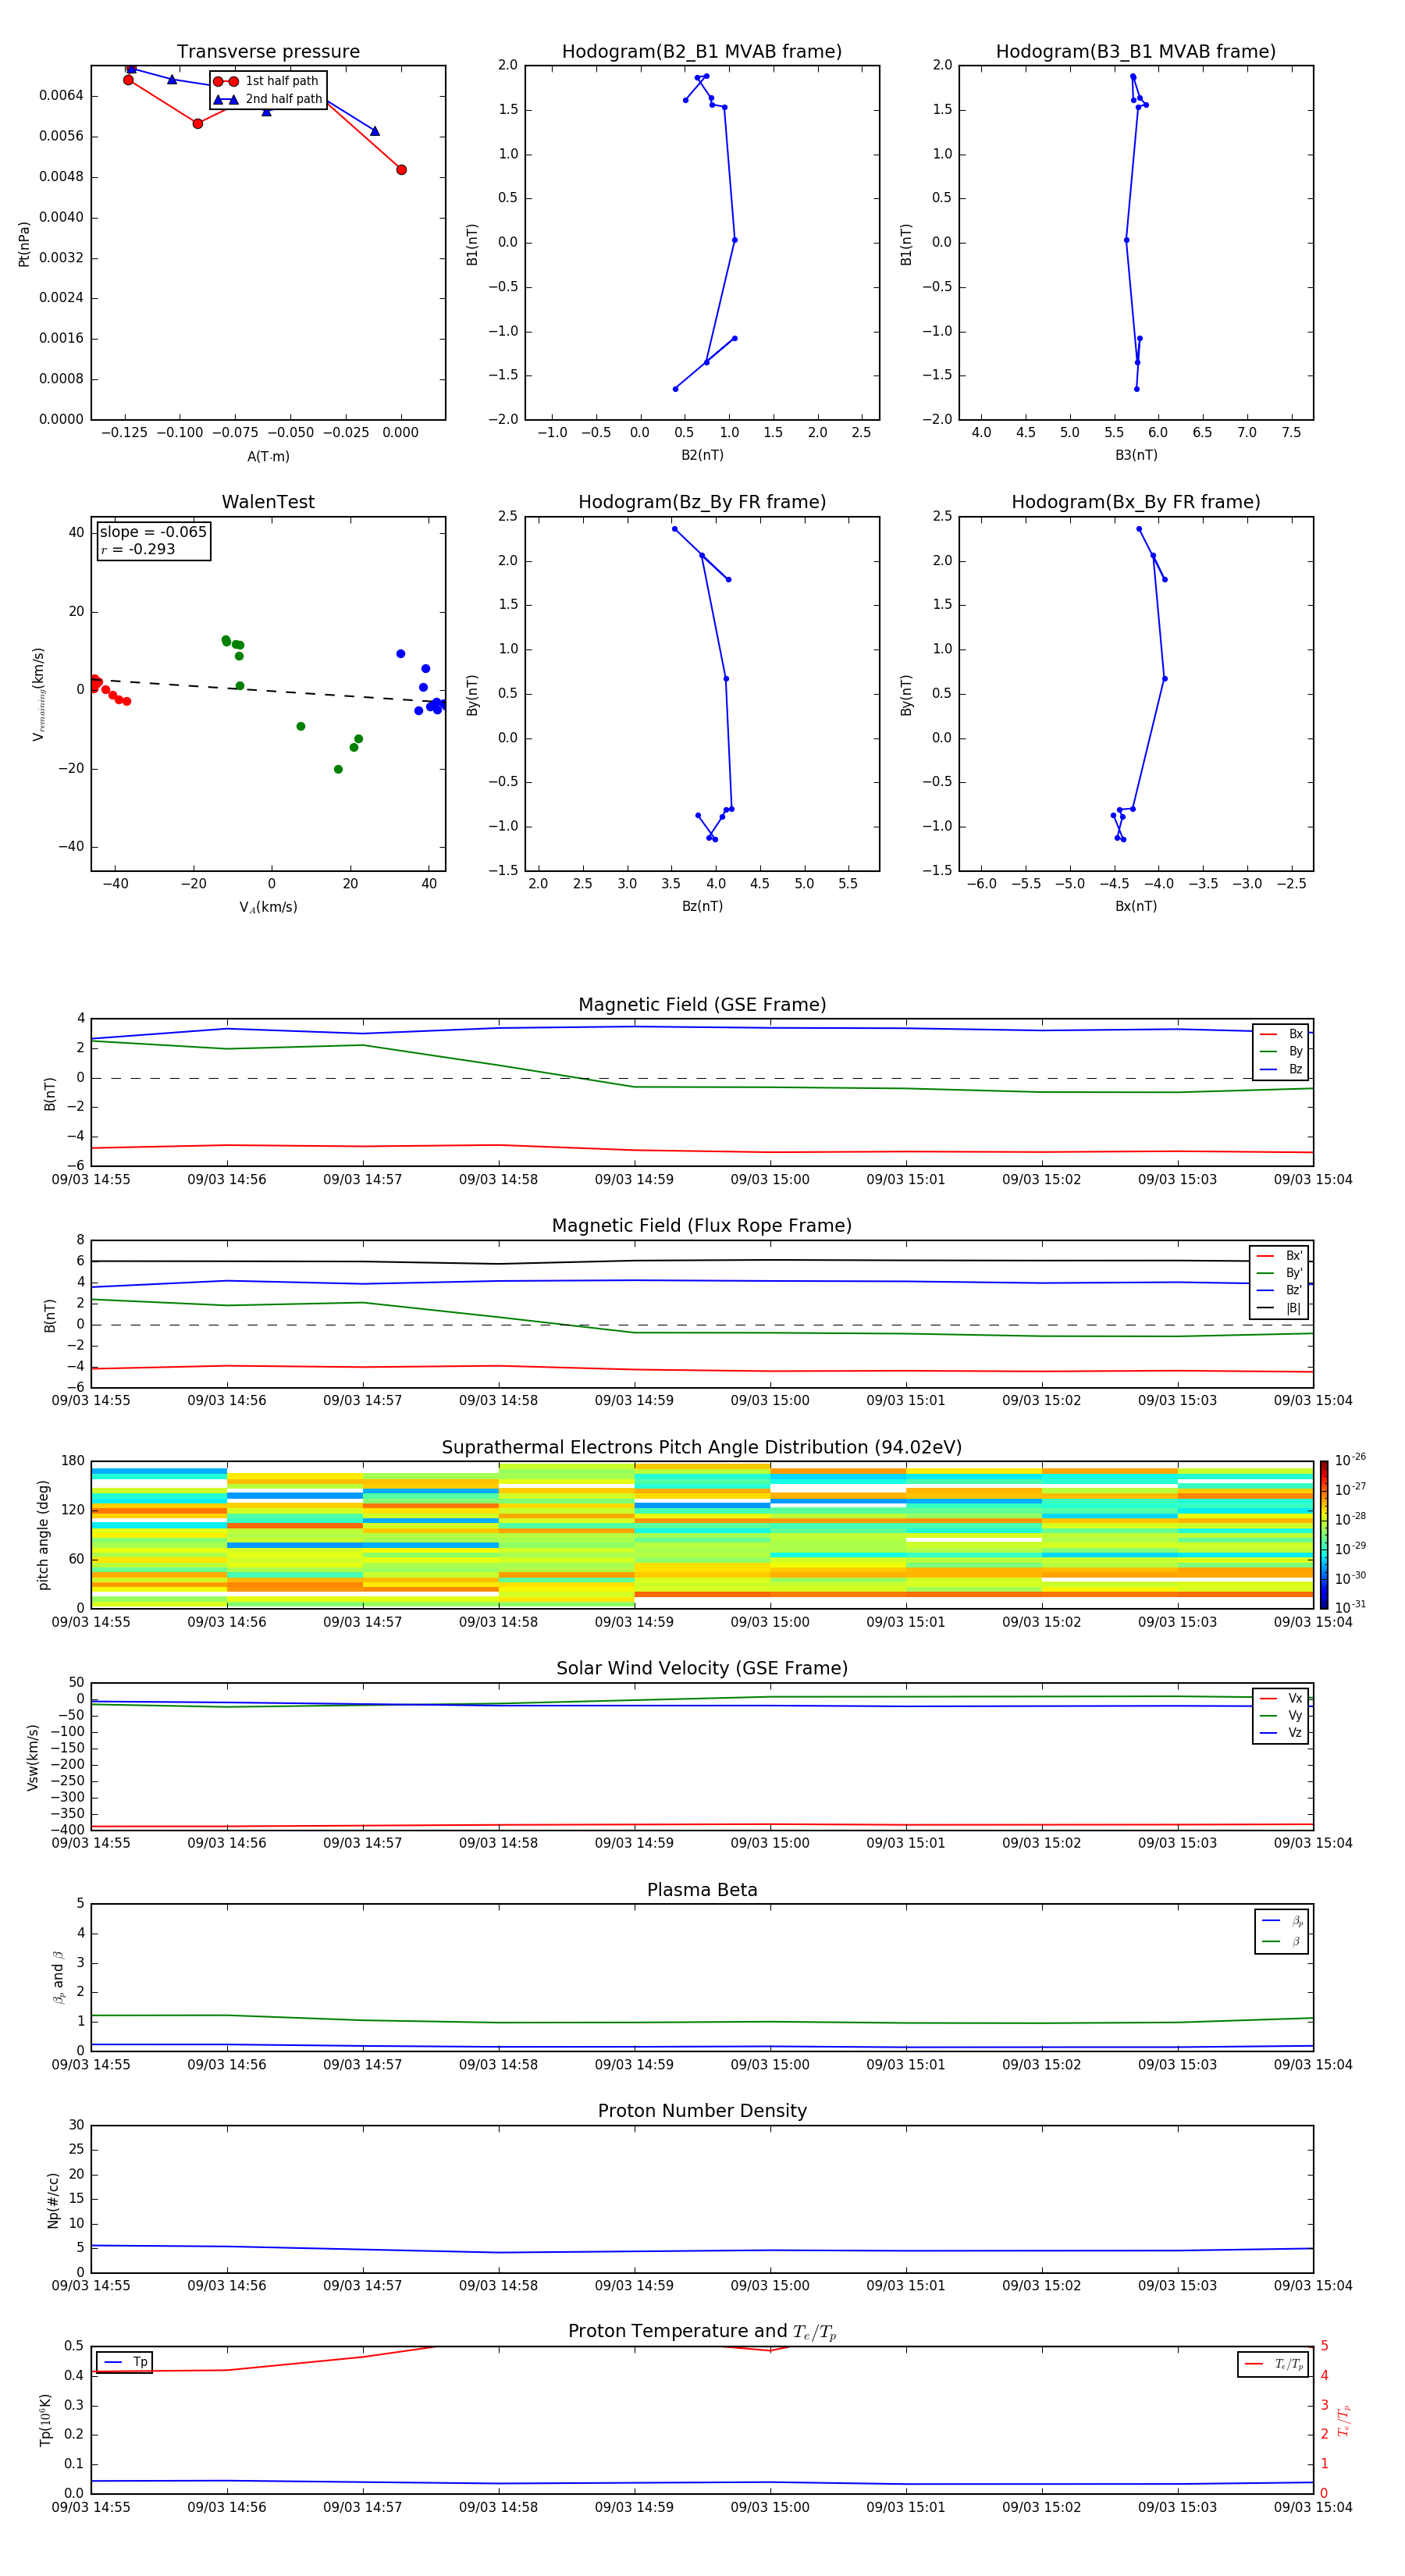Screen dimensions: 1405x2576
Task: Select "Vz" in the solar wind velocity legend
Action: point(1281,1732)
